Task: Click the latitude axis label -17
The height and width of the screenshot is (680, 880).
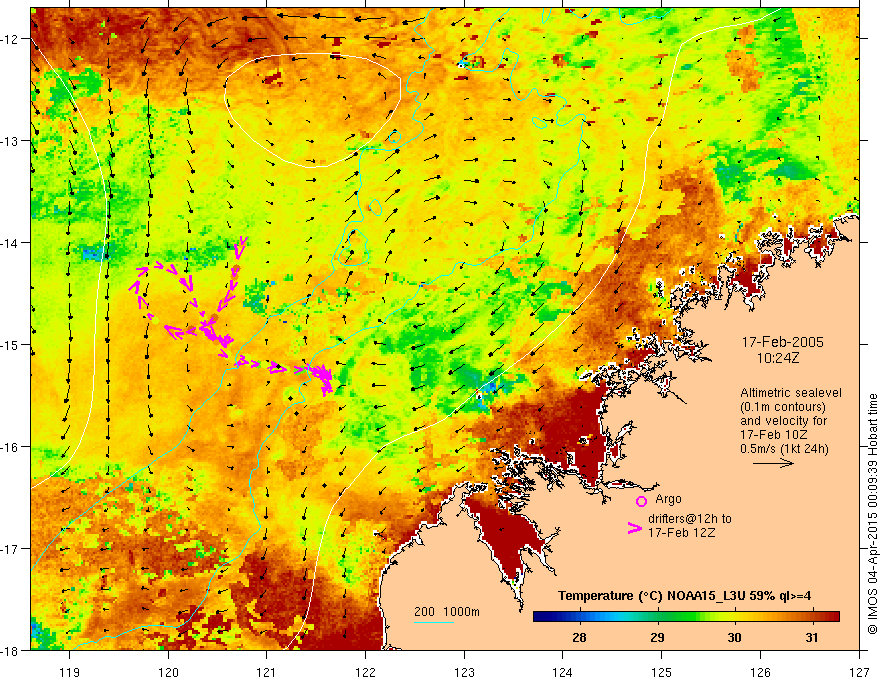Action: click(x=10, y=548)
